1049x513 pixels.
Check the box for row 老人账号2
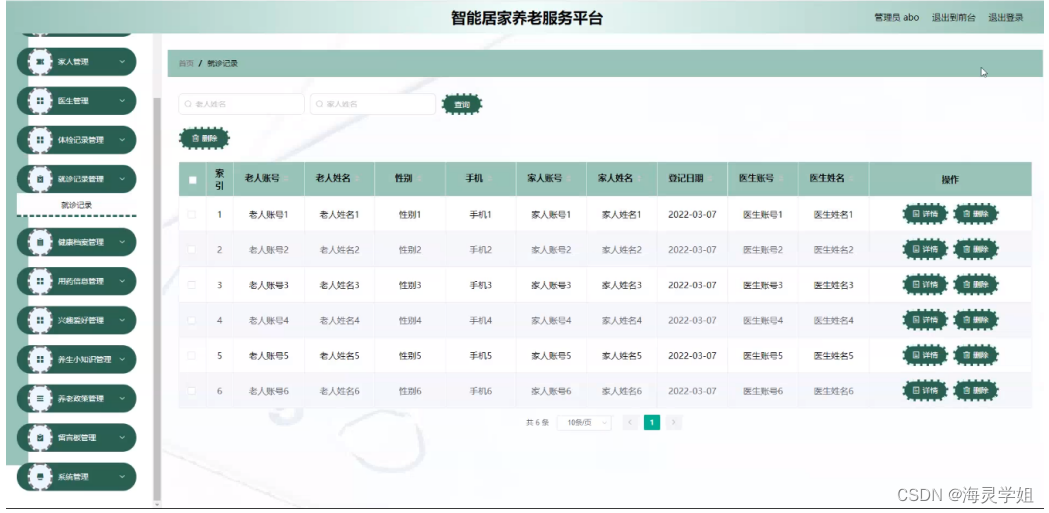(192, 249)
